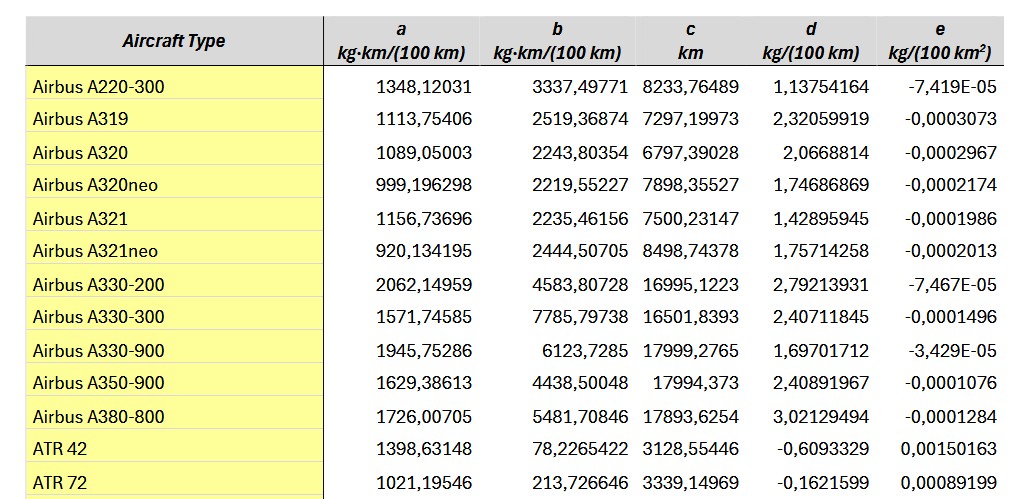
Task: Select the cell showing 16995,1223
Action: coord(690,285)
